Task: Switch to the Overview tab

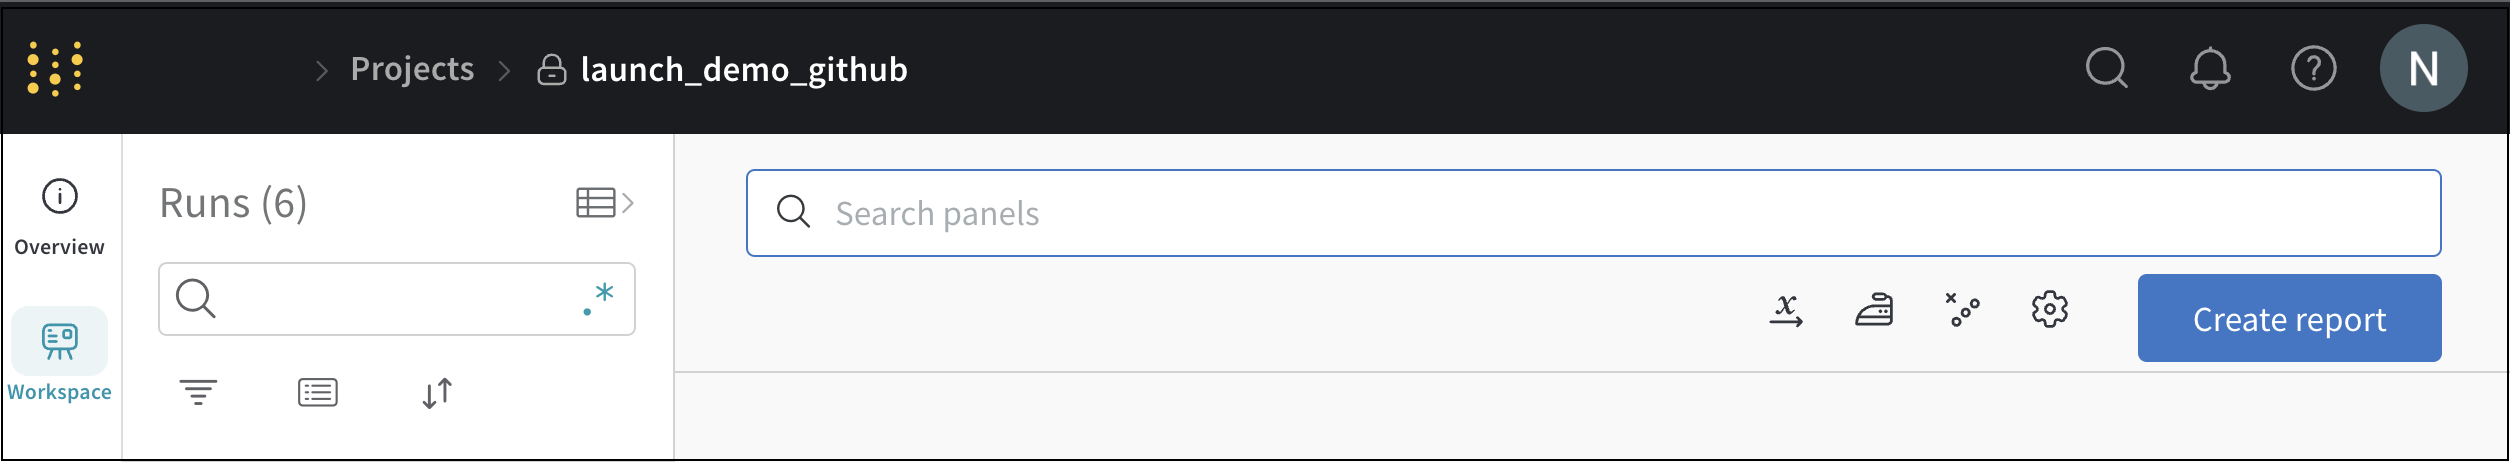Action: click(x=59, y=216)
